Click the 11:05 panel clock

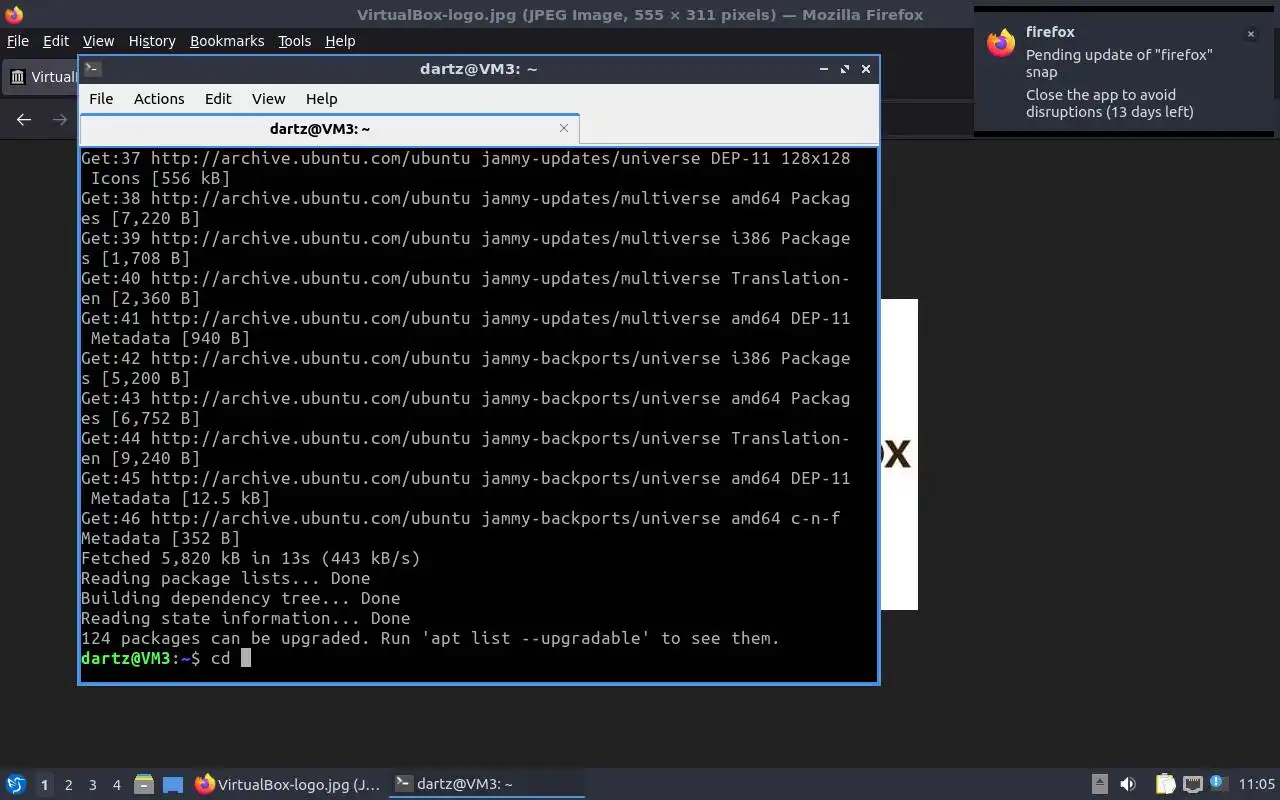click(x=1257, y=784)
